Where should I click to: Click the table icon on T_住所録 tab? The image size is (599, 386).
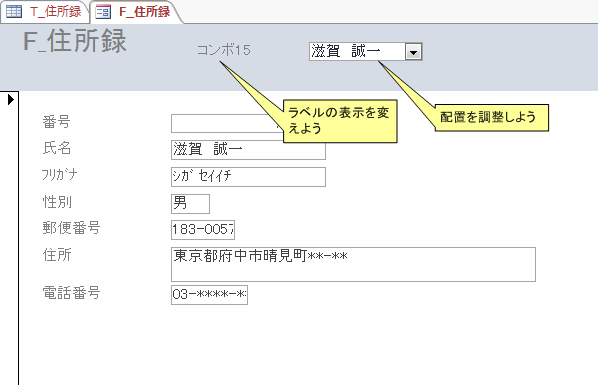tap(14, 12)
